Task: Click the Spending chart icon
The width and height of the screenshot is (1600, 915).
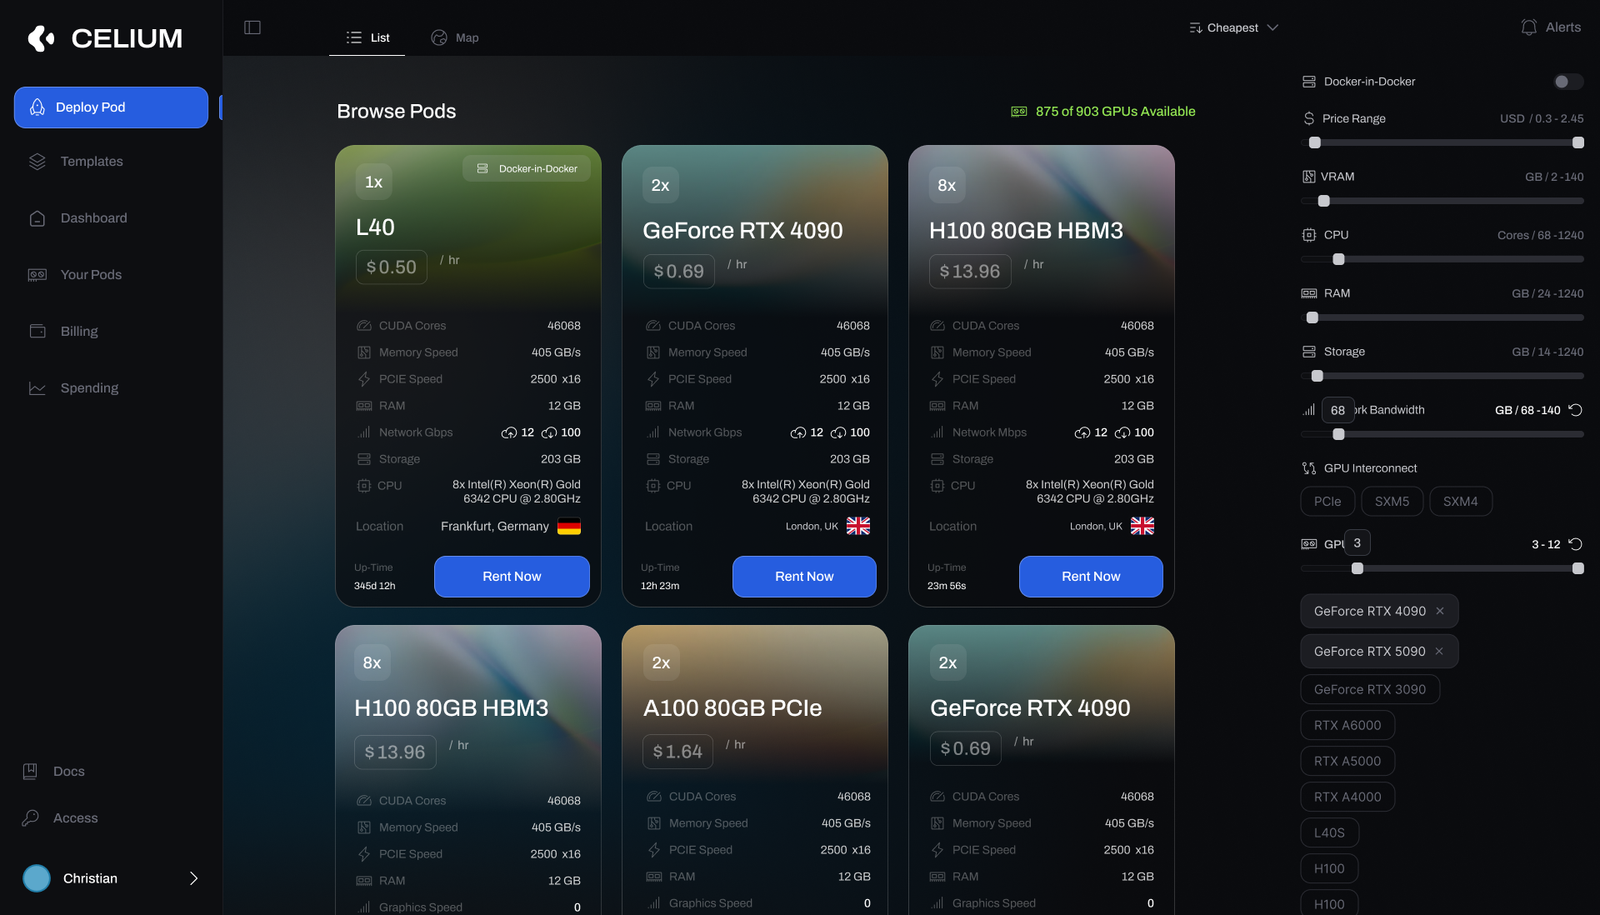Action: coord(37,388)
